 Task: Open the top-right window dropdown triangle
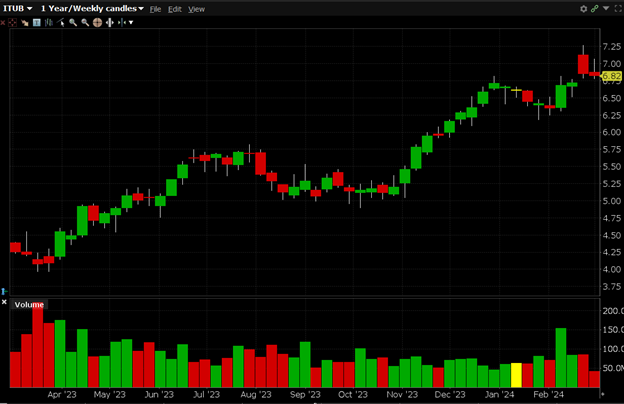coord(606,8)
